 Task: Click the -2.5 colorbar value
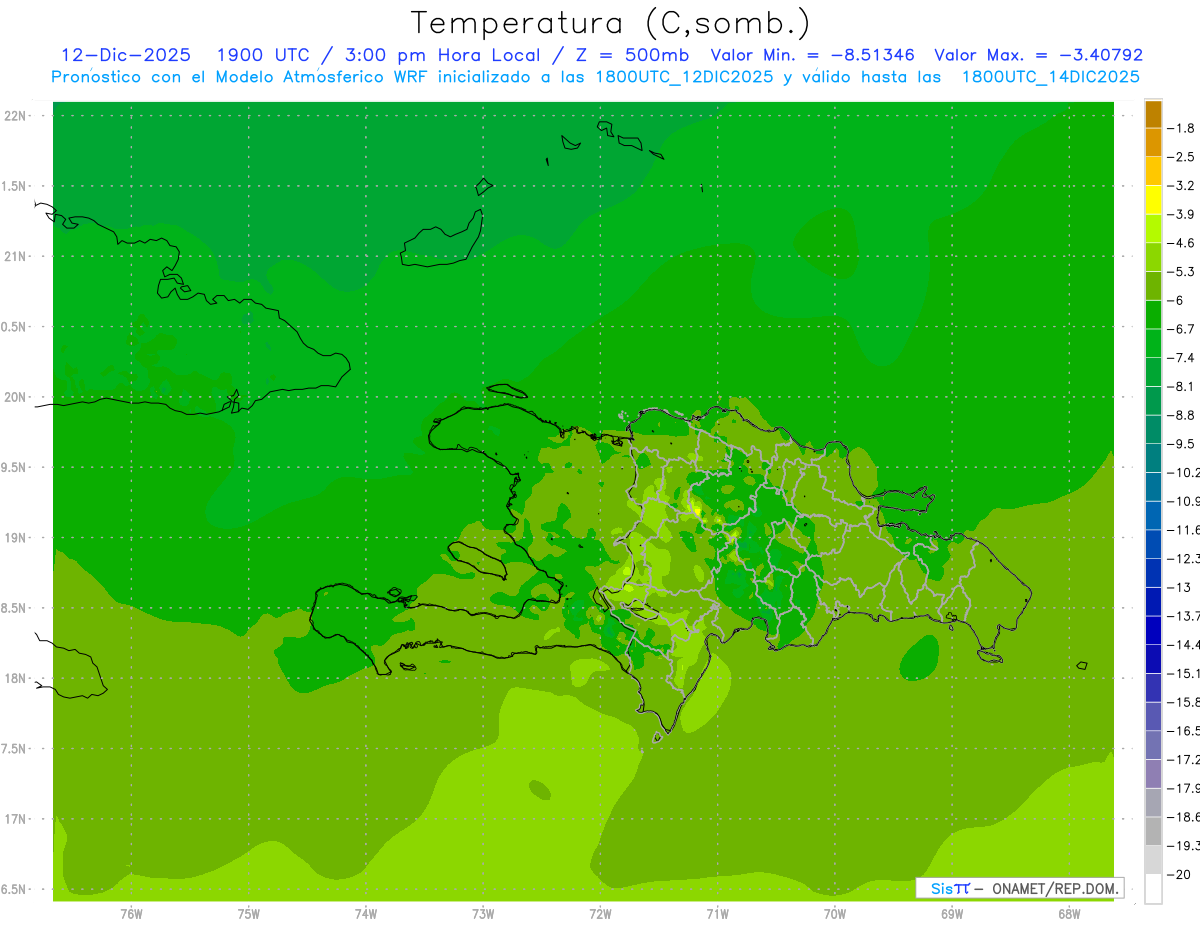click(1182, 157)
